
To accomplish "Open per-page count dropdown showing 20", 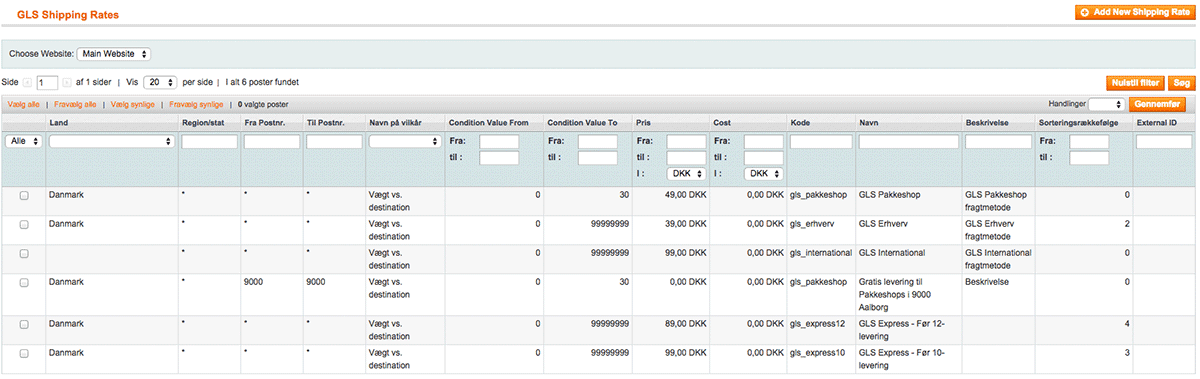I will point(160,82).
